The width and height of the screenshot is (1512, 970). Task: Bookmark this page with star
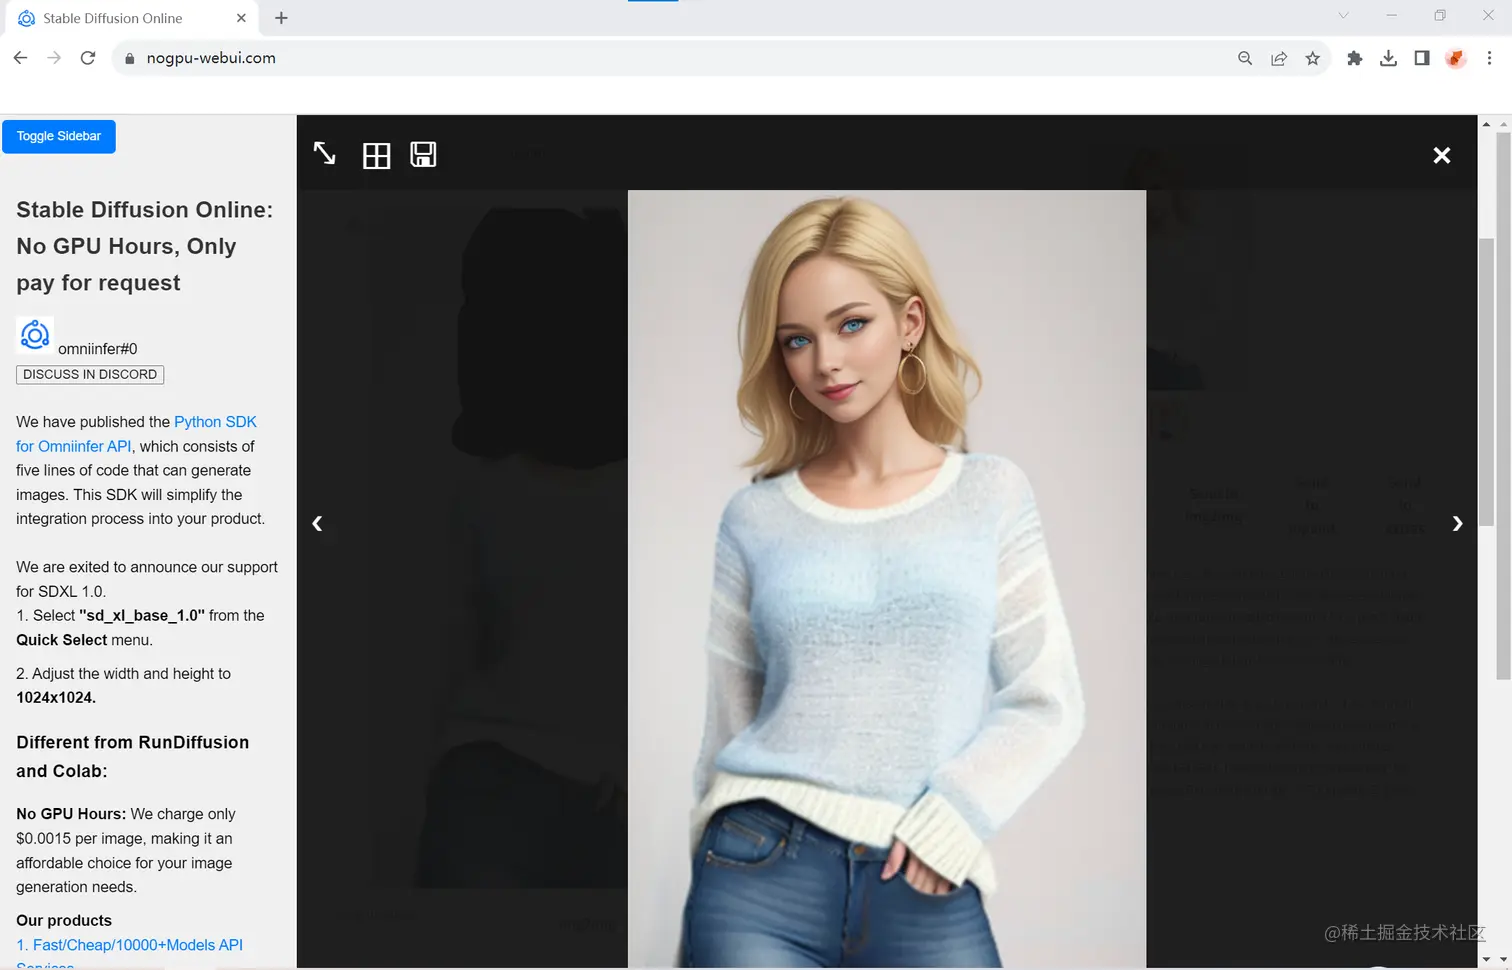(x=1313, y=58)
